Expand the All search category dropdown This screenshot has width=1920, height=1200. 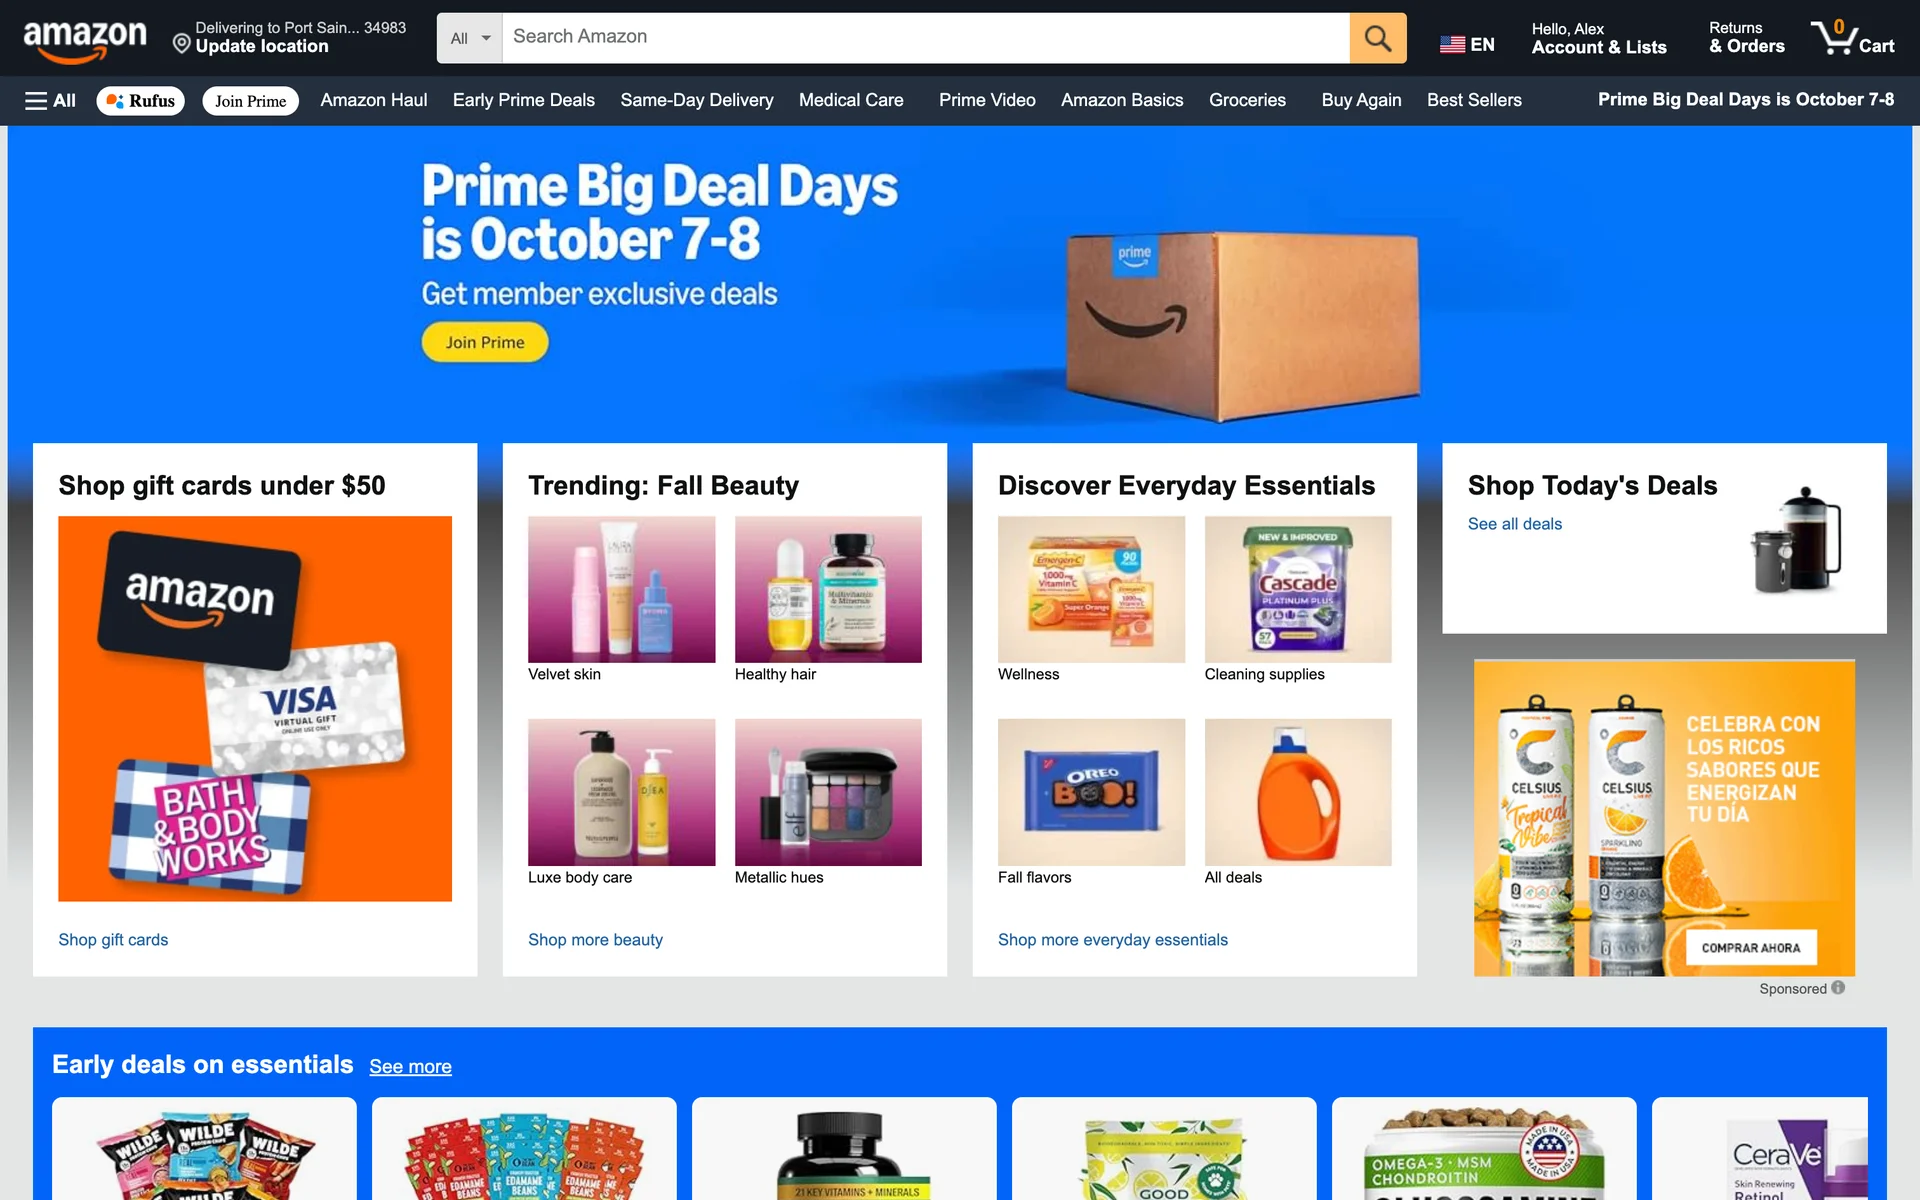[470, 38]
